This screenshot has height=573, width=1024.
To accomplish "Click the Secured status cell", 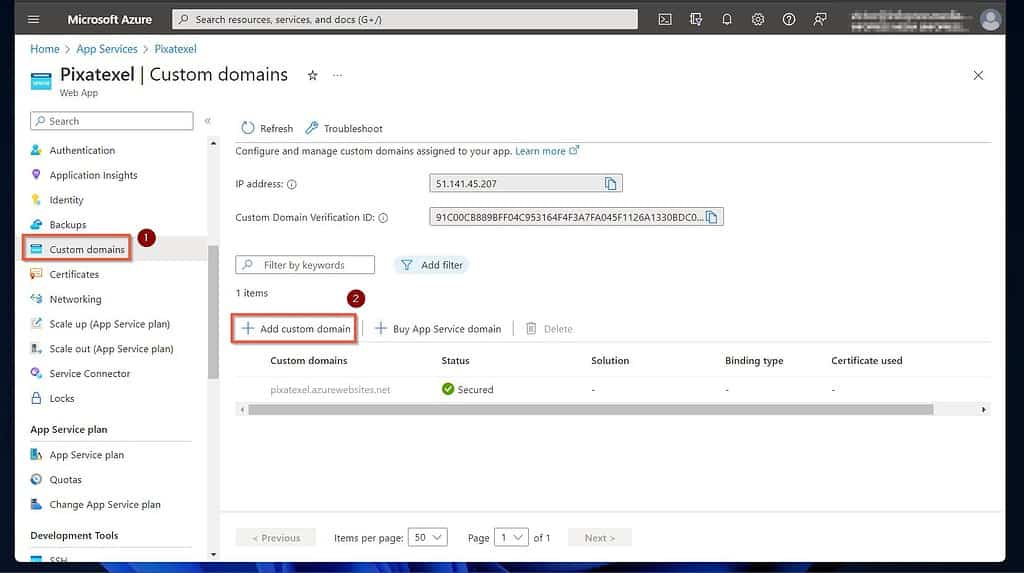I will coord(468,389).
